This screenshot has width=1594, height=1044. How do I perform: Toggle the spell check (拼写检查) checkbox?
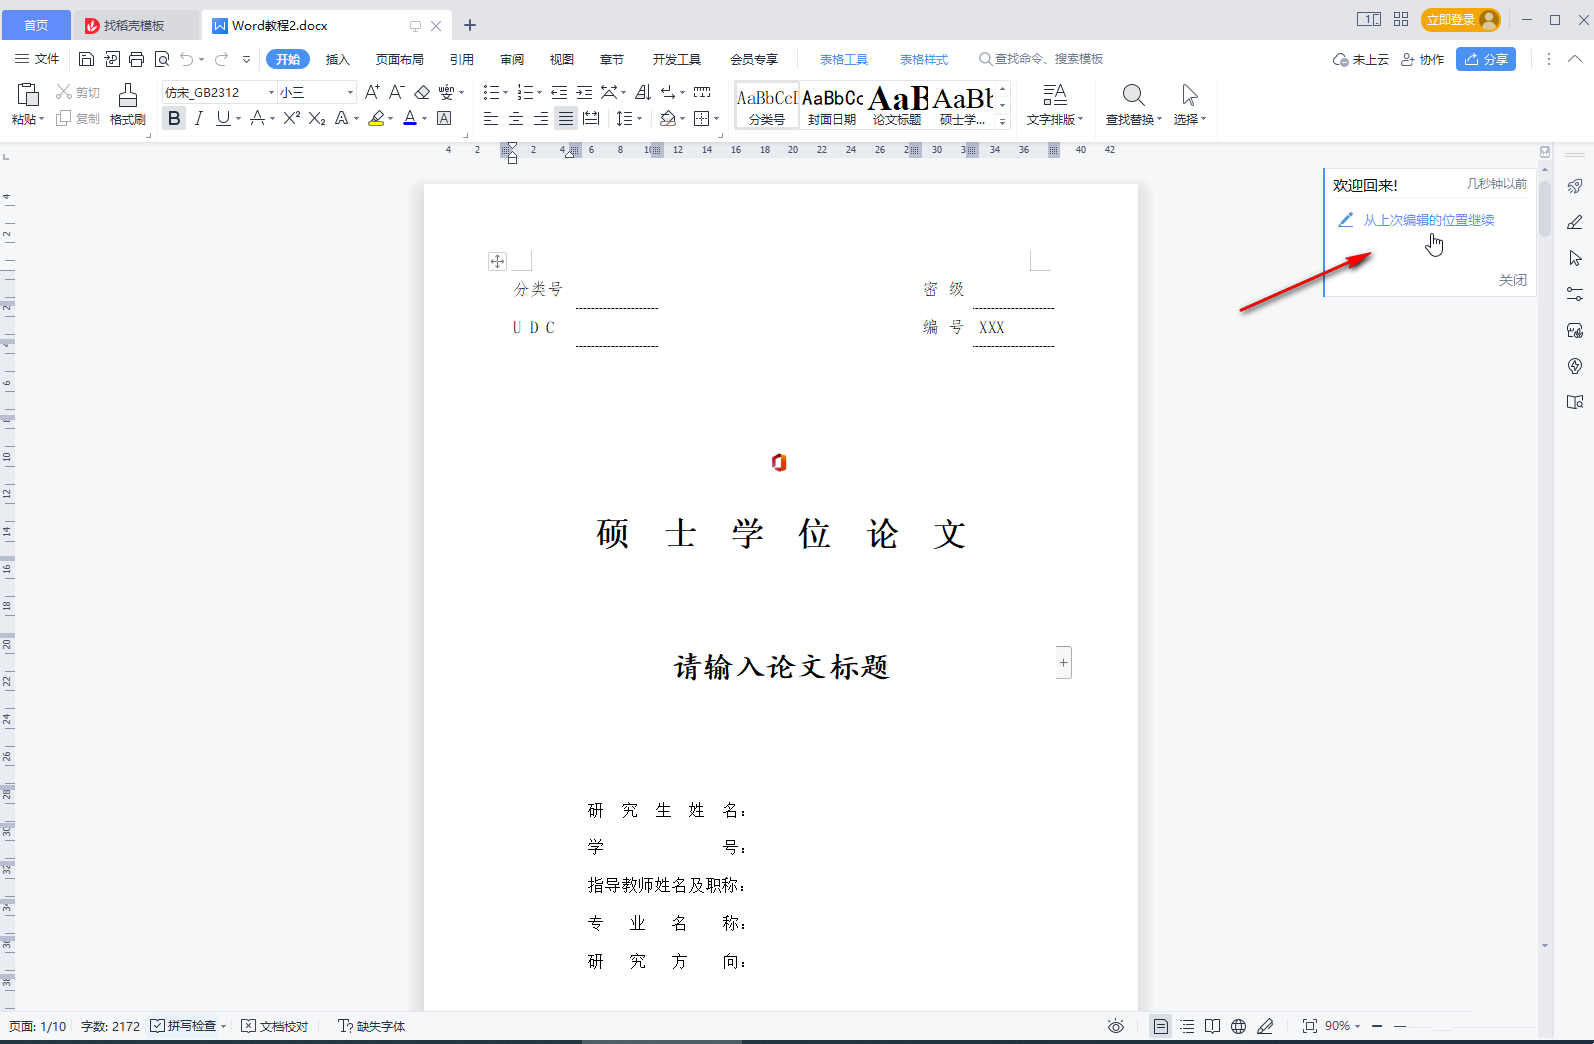pos(158,1026)
